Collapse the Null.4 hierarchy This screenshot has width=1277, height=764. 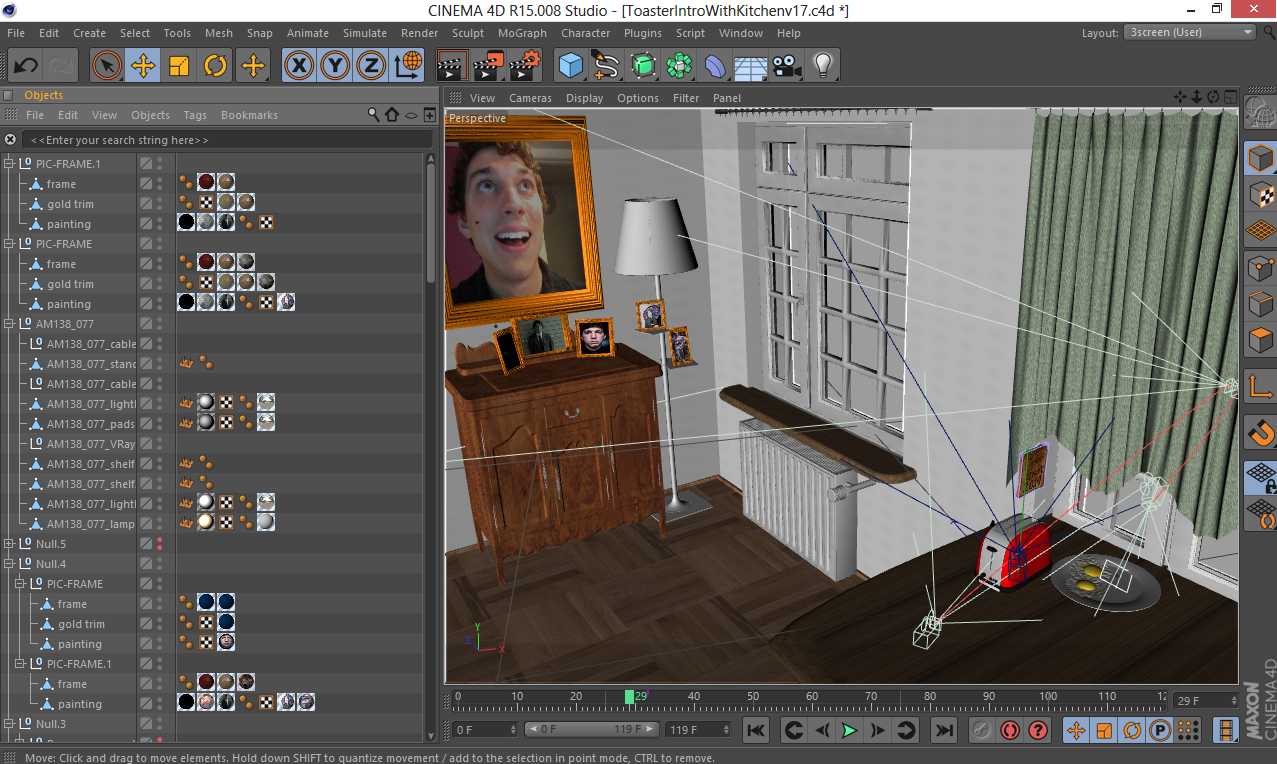click(x=9, y=564)
